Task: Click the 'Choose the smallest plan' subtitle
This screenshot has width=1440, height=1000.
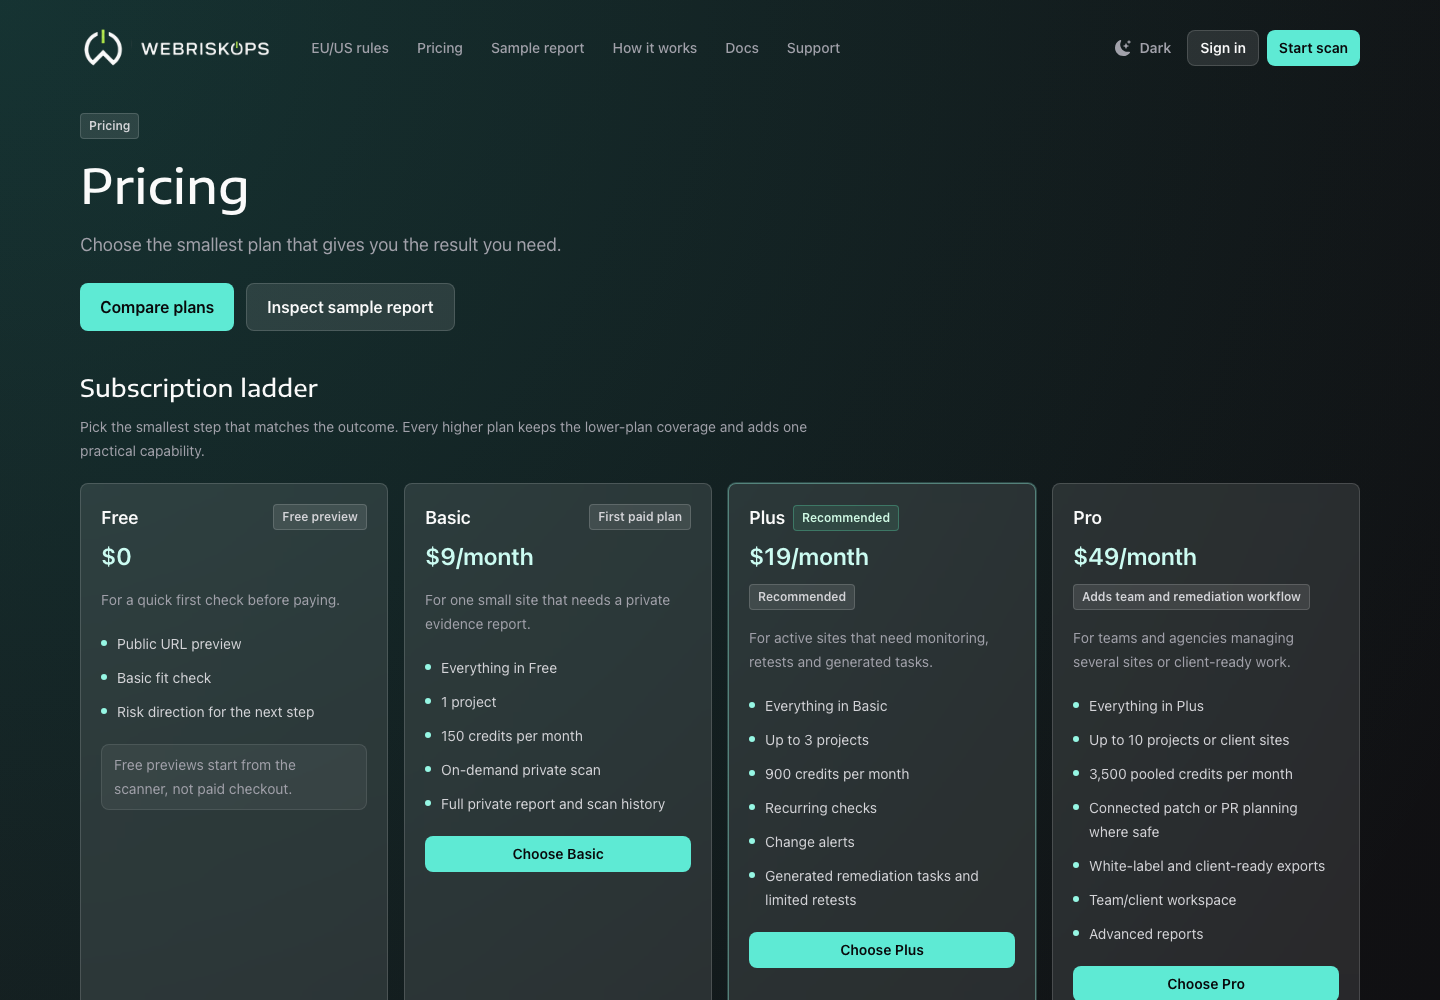Action: click(320, 245)
